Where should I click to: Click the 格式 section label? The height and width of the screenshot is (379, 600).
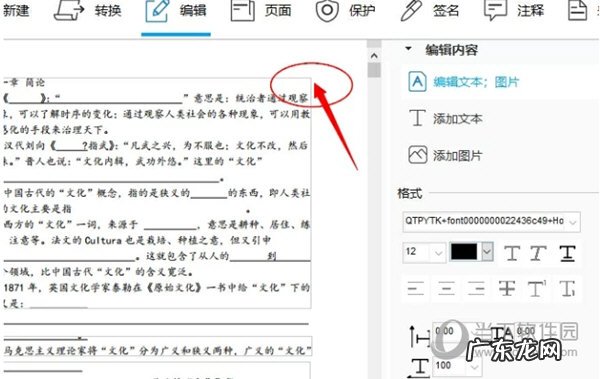[410, 193]
